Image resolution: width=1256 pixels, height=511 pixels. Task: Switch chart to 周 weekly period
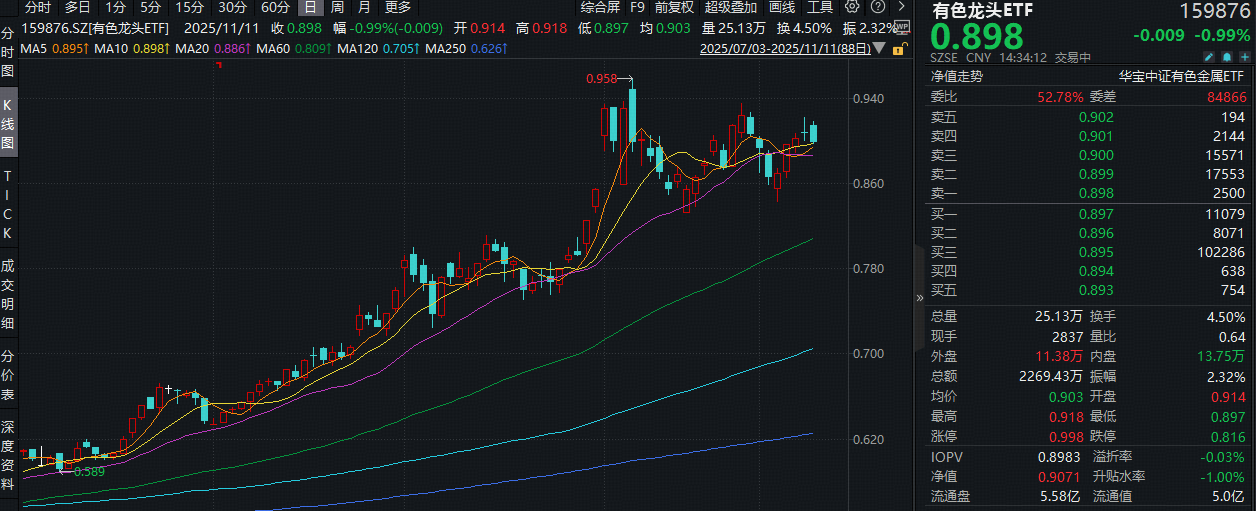[336, 7]
